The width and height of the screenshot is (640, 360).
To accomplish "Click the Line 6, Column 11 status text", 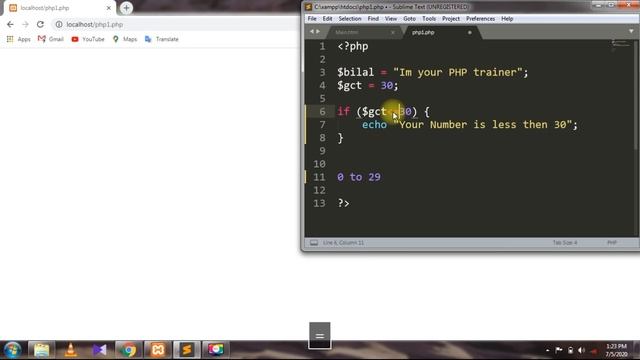I will (x=343, y=243).
